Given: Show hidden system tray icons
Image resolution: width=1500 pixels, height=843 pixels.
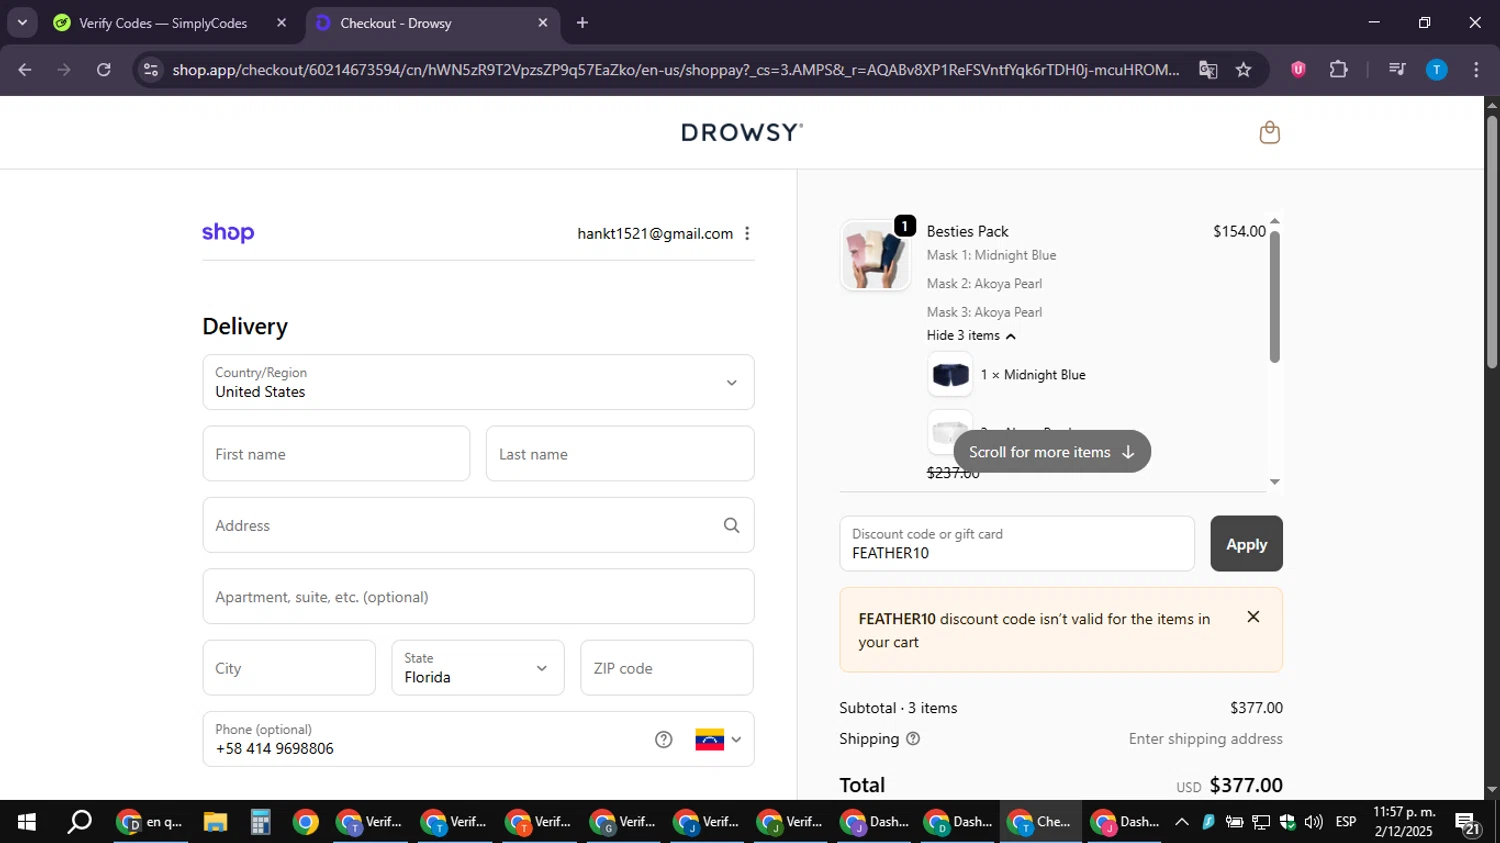Looking at the screenshot, I should [x=1181, y=822].
